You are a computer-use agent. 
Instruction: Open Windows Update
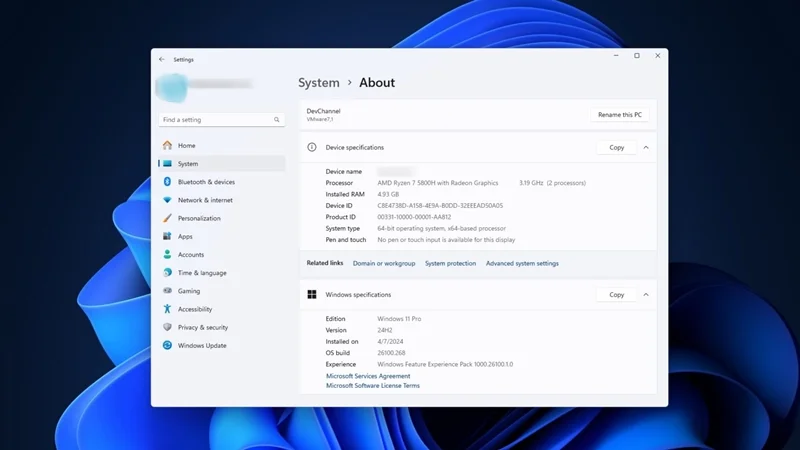pos(221,345)
